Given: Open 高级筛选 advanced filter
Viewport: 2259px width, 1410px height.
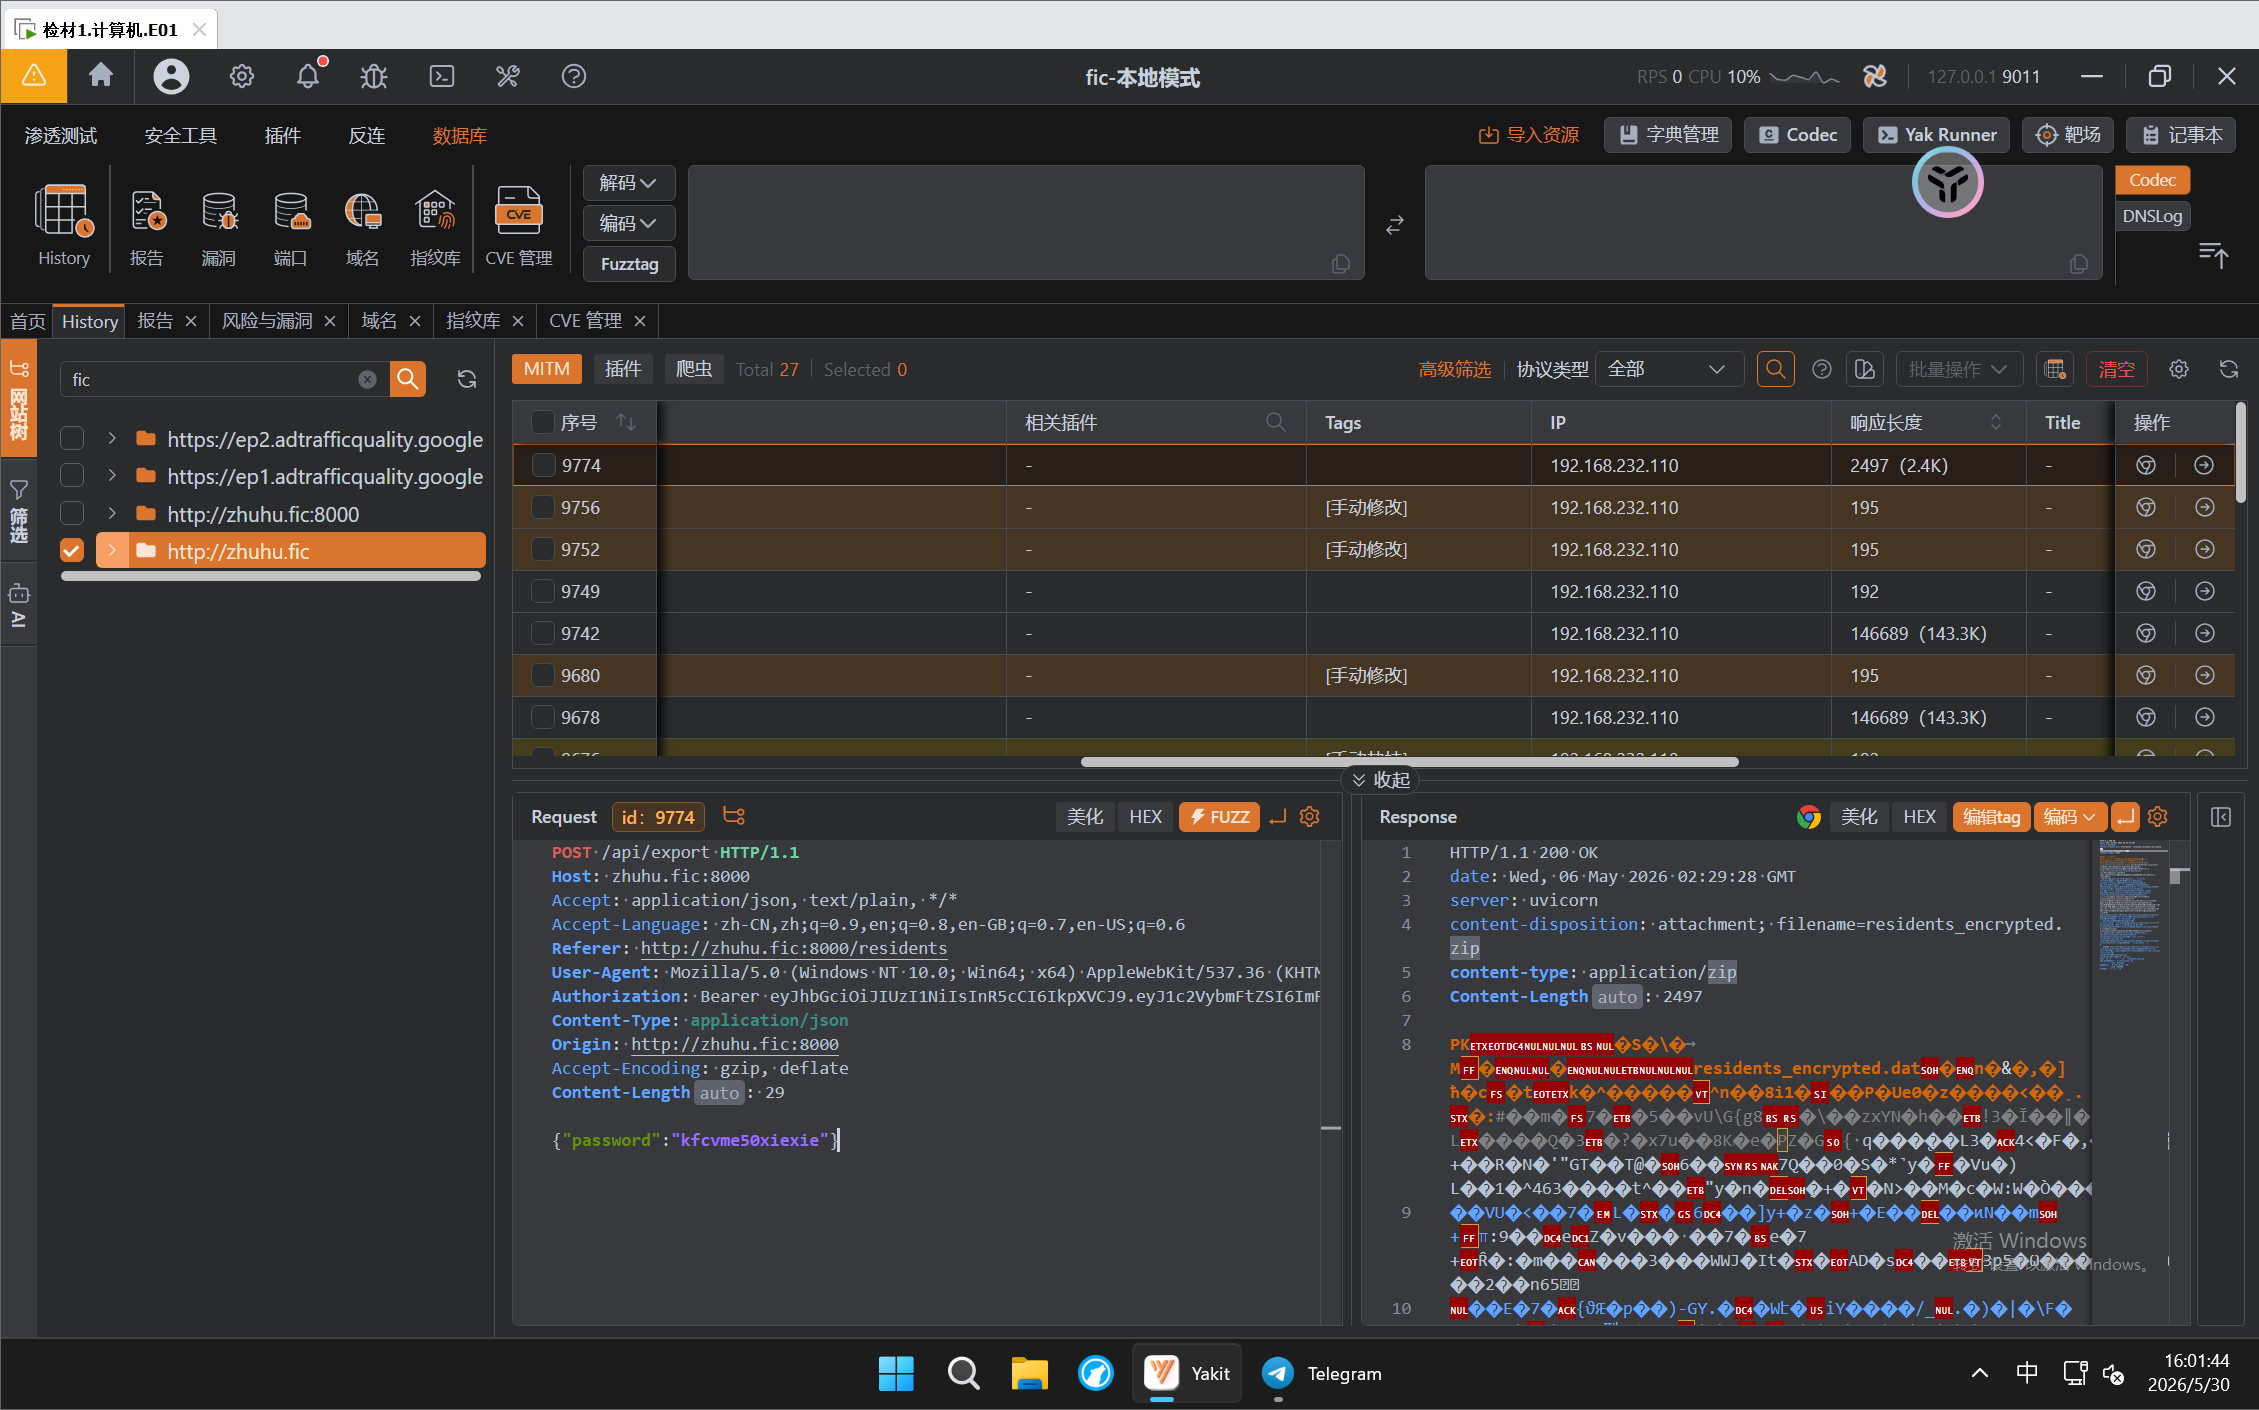Looking at the screenshot, I should coord(1454,369).
